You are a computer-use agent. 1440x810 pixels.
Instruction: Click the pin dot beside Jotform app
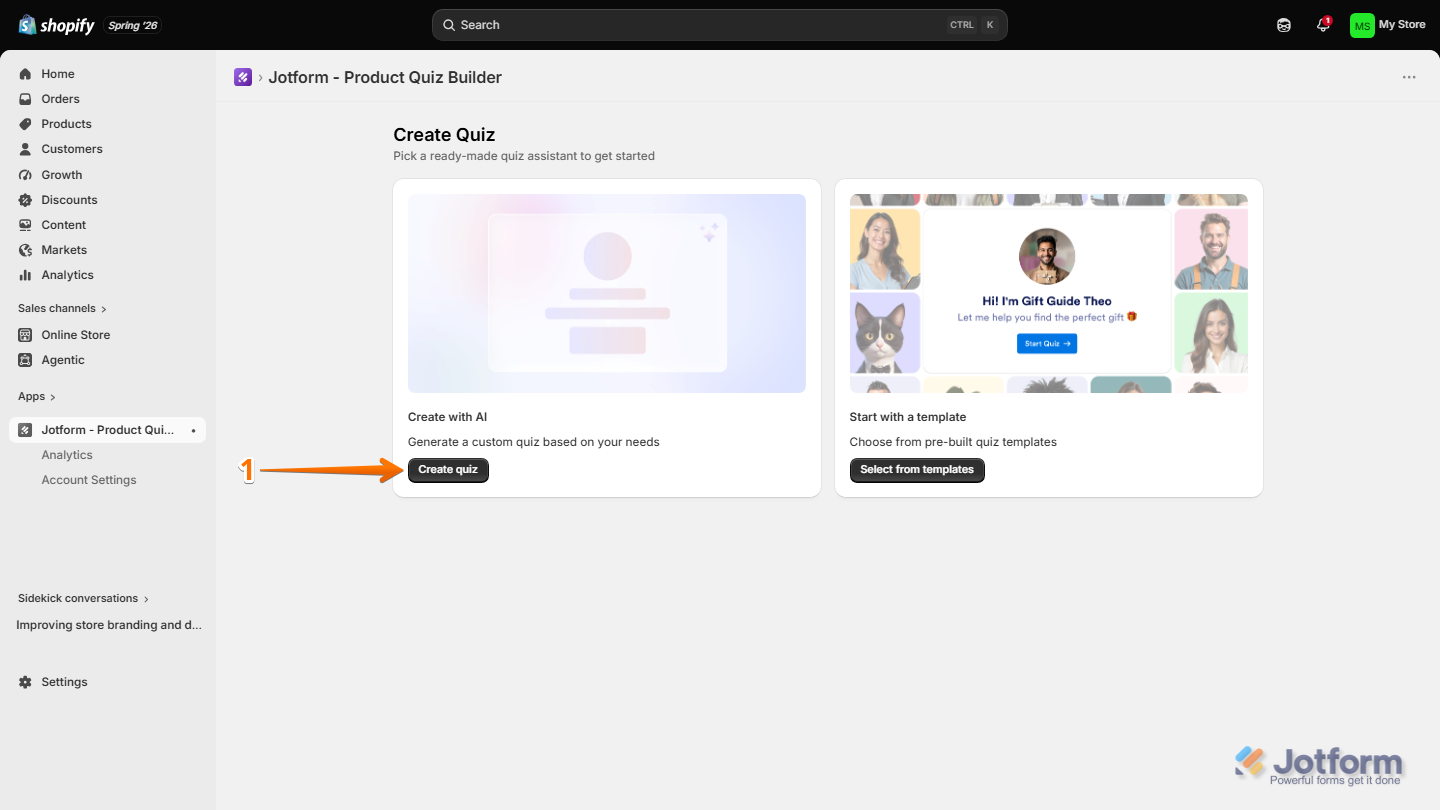pyautogui.click(x=193, y=431)
